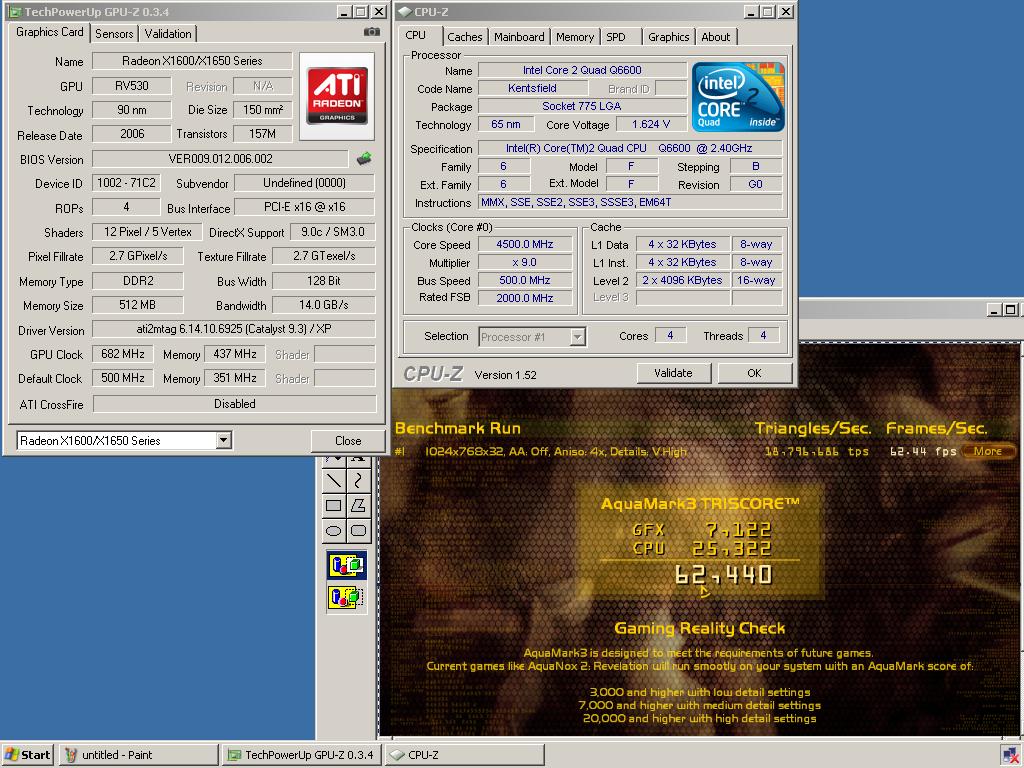Click the GPU Clock value 682 MHz
Viewport: 1024px width, 768px height.
coord(123,354)
